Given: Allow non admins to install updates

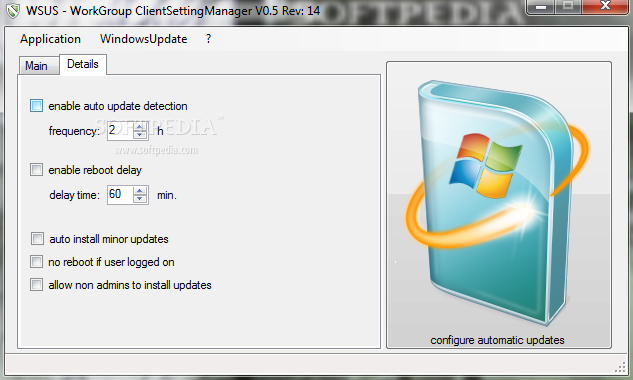Looking at the screenshot, I should (x=36, y=285).
